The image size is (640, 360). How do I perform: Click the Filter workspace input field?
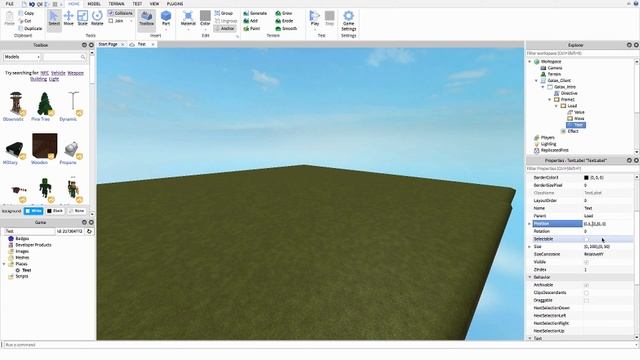[x=580, y=53]
